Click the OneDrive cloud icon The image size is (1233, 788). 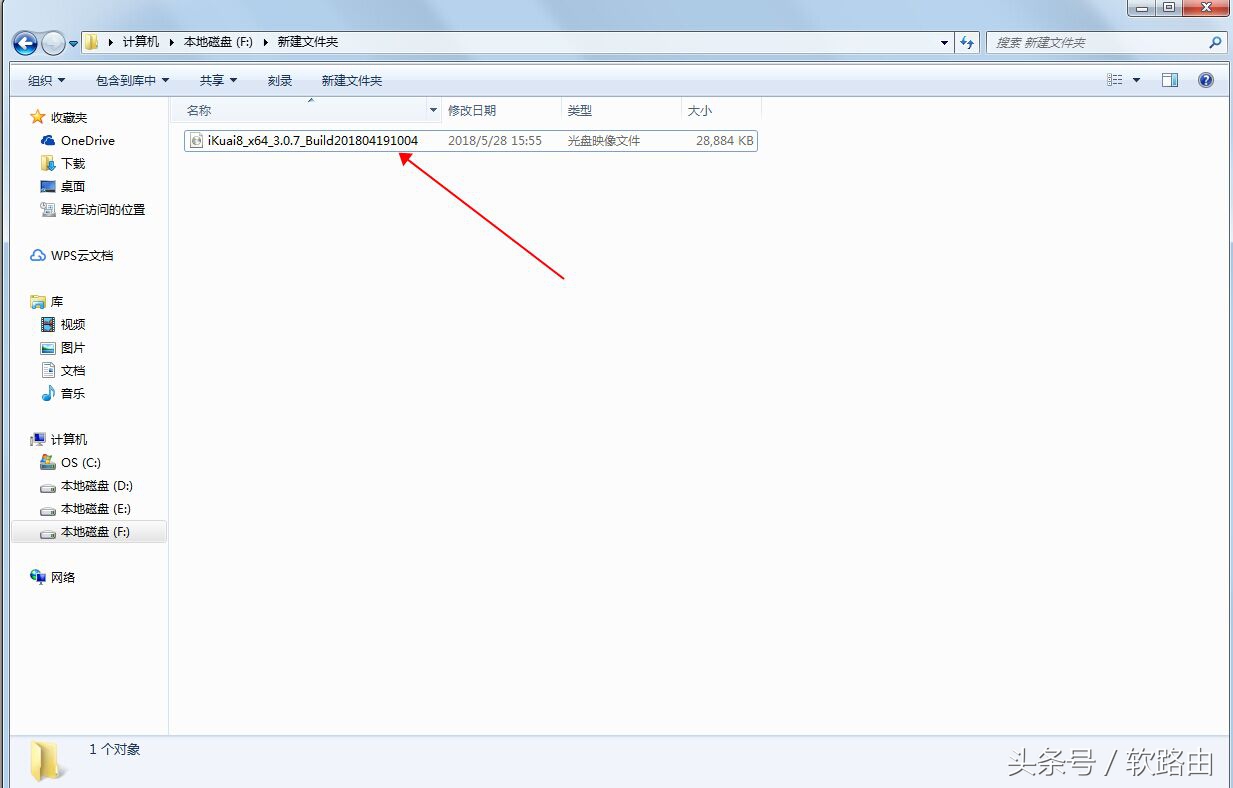click(x=48, y=141)
